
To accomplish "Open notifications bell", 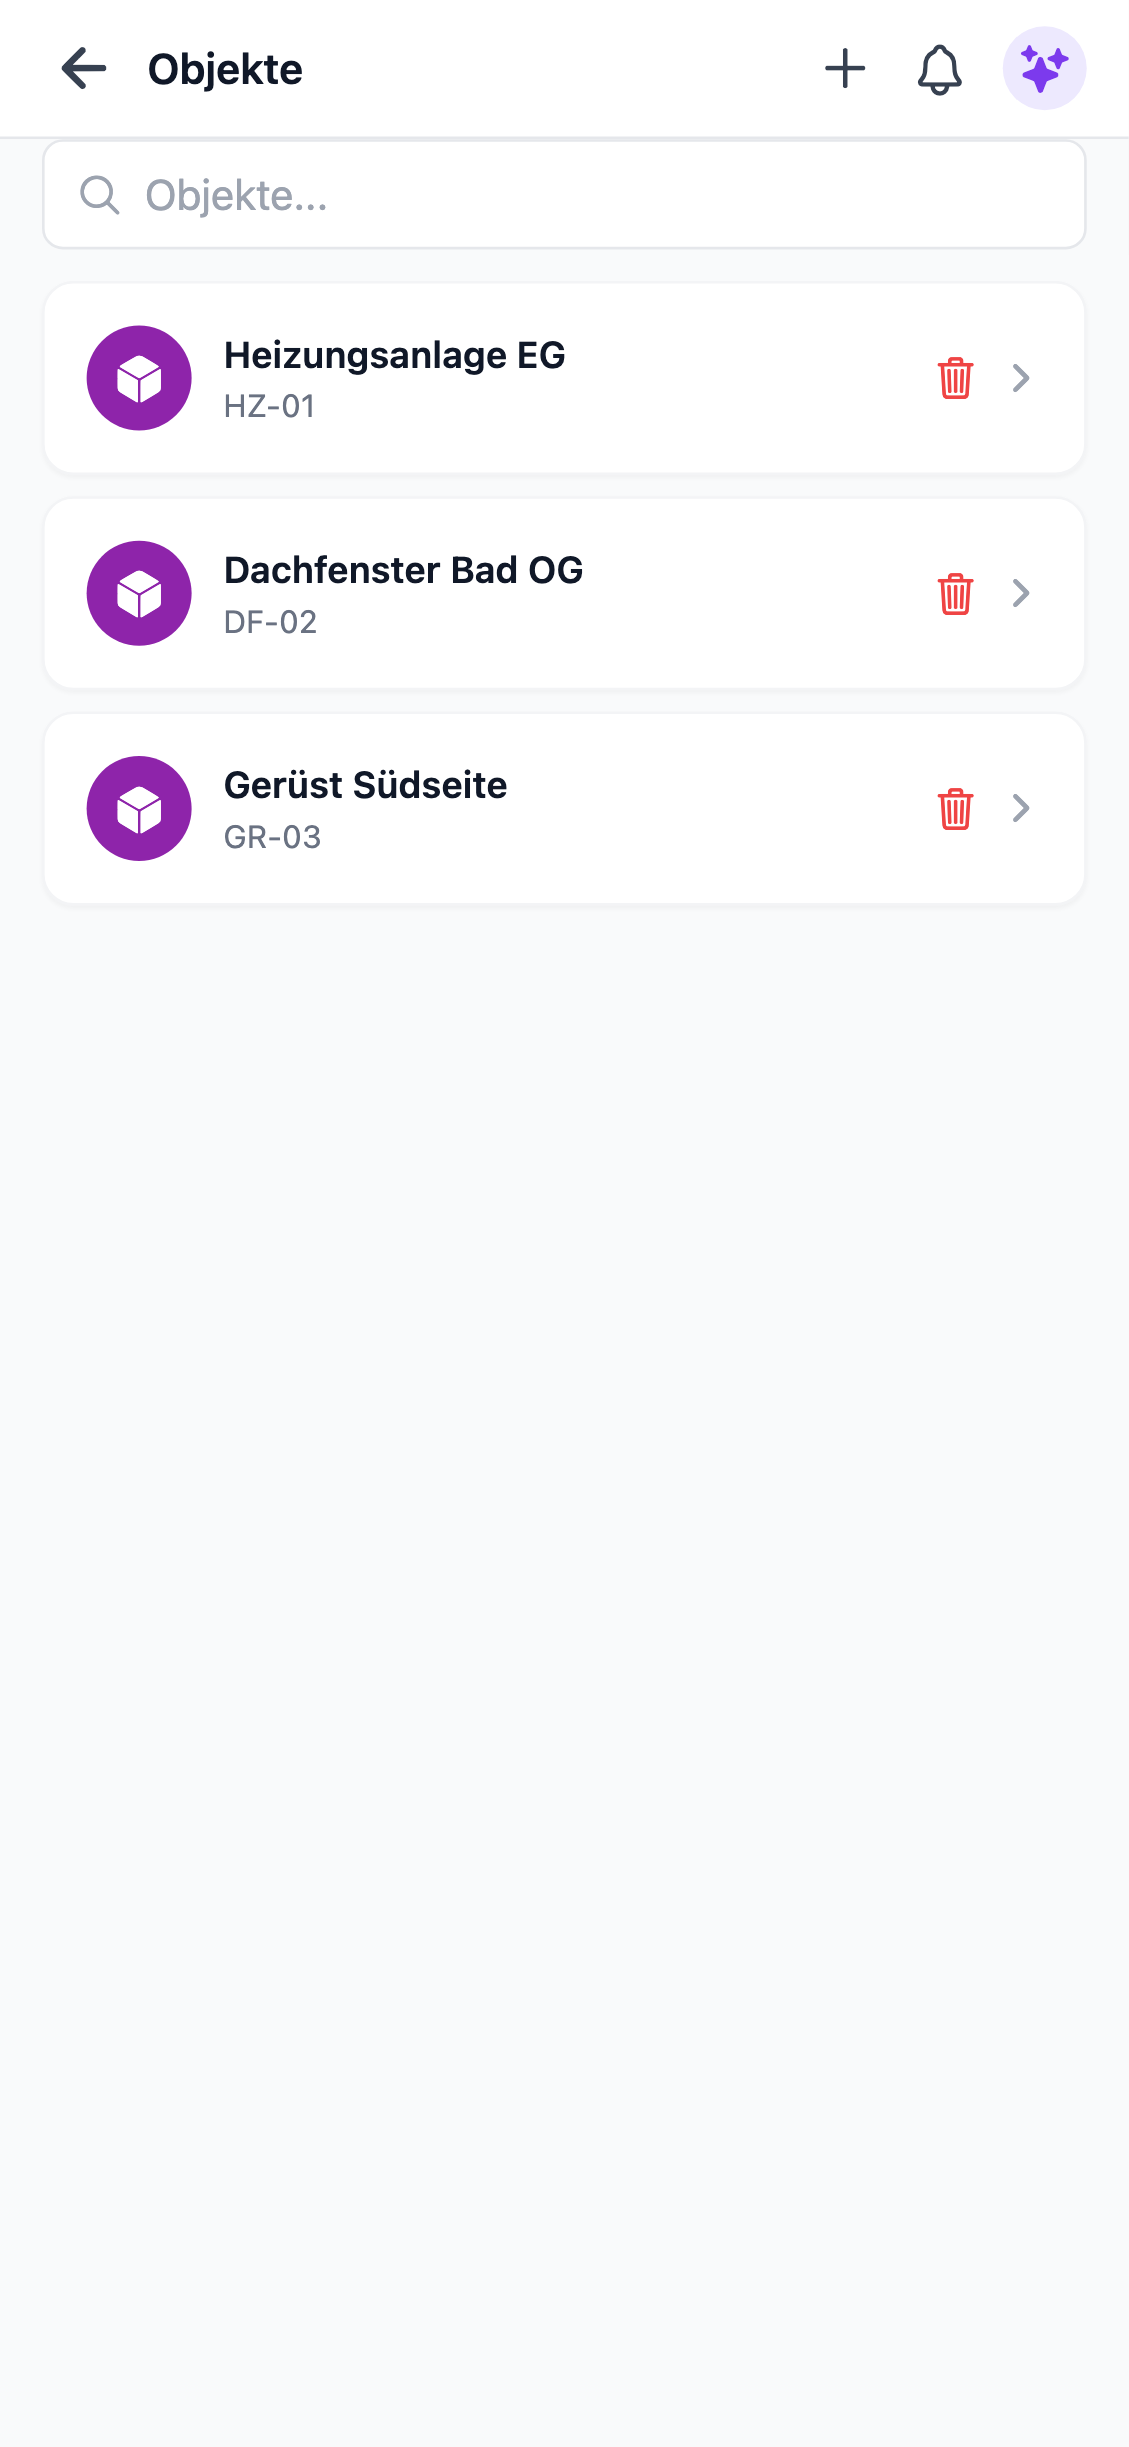I will [939, 69].
